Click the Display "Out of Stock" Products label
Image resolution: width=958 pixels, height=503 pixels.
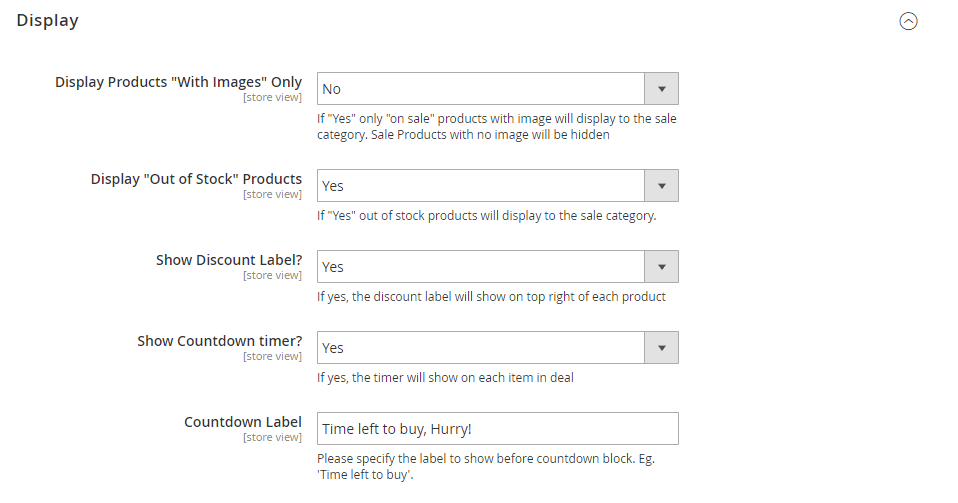pyautogui.click(x=196, y=179)
